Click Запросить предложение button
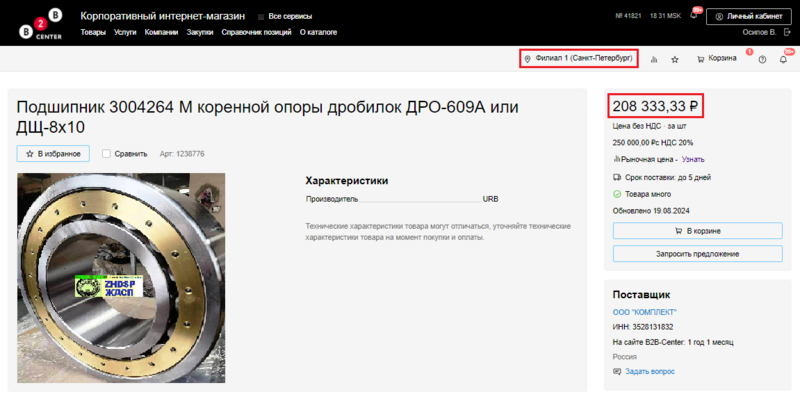The image size is (800, 399). pos(697,254)
